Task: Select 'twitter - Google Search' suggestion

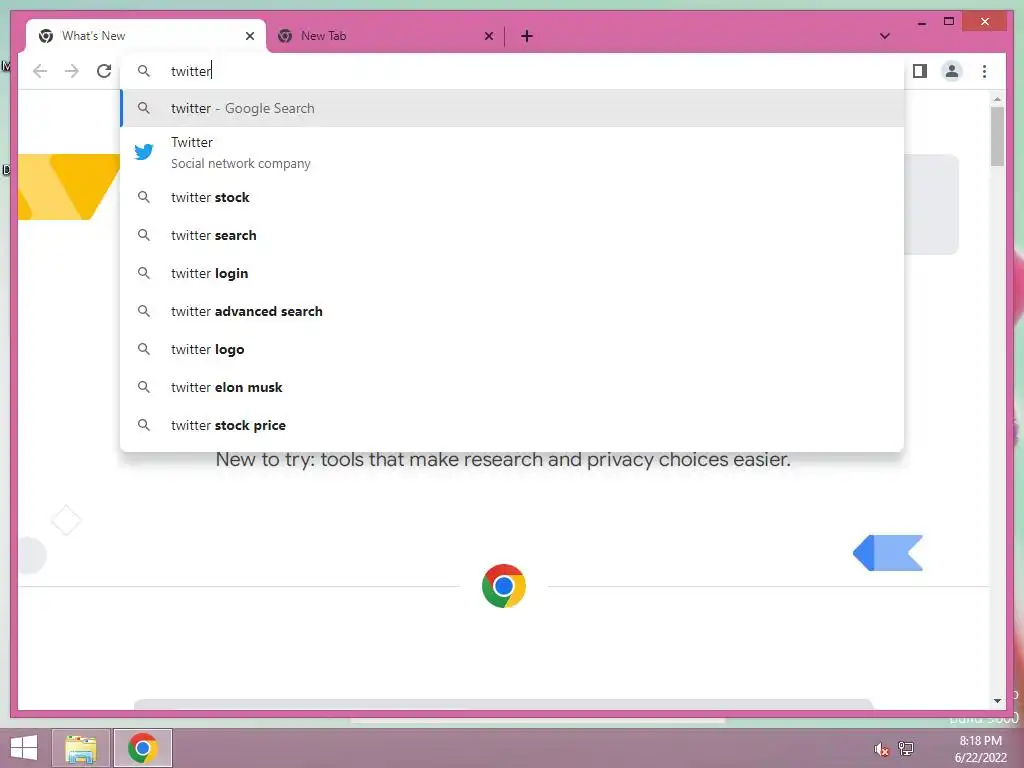Action: 512,108
